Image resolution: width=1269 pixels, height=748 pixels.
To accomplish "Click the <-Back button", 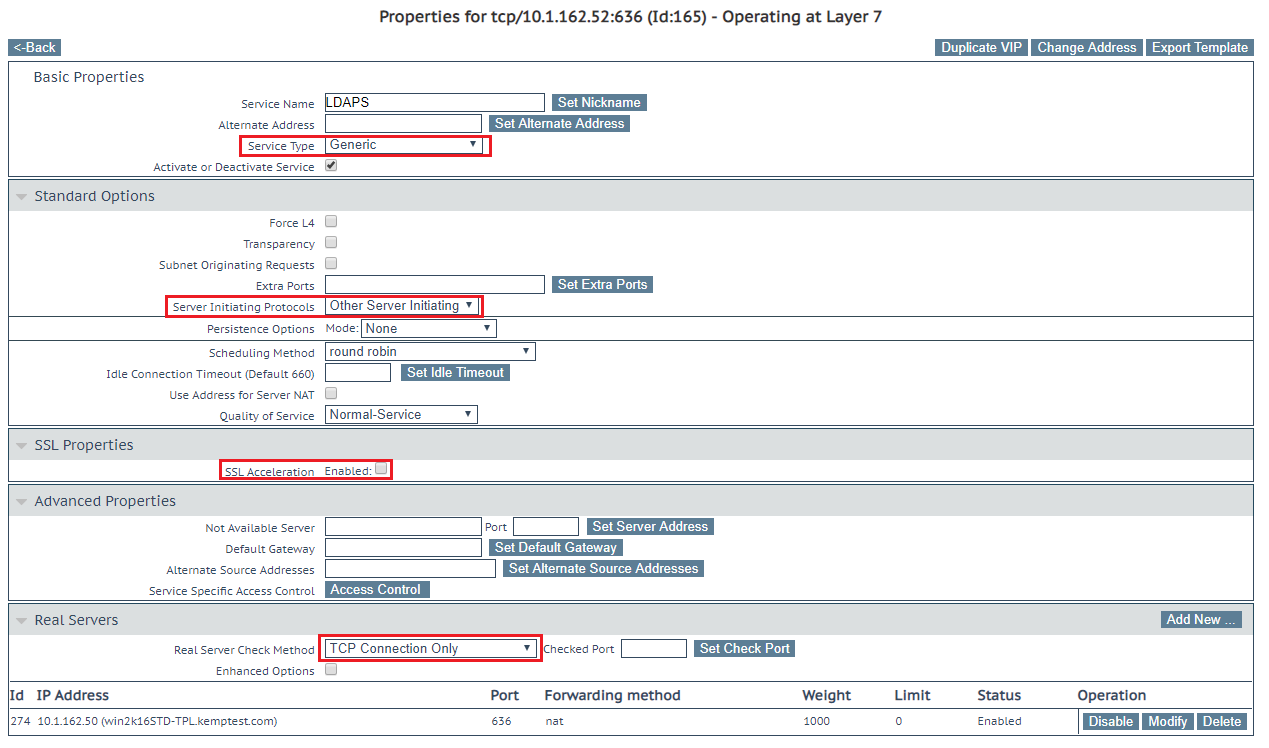I will coord(34,47).
